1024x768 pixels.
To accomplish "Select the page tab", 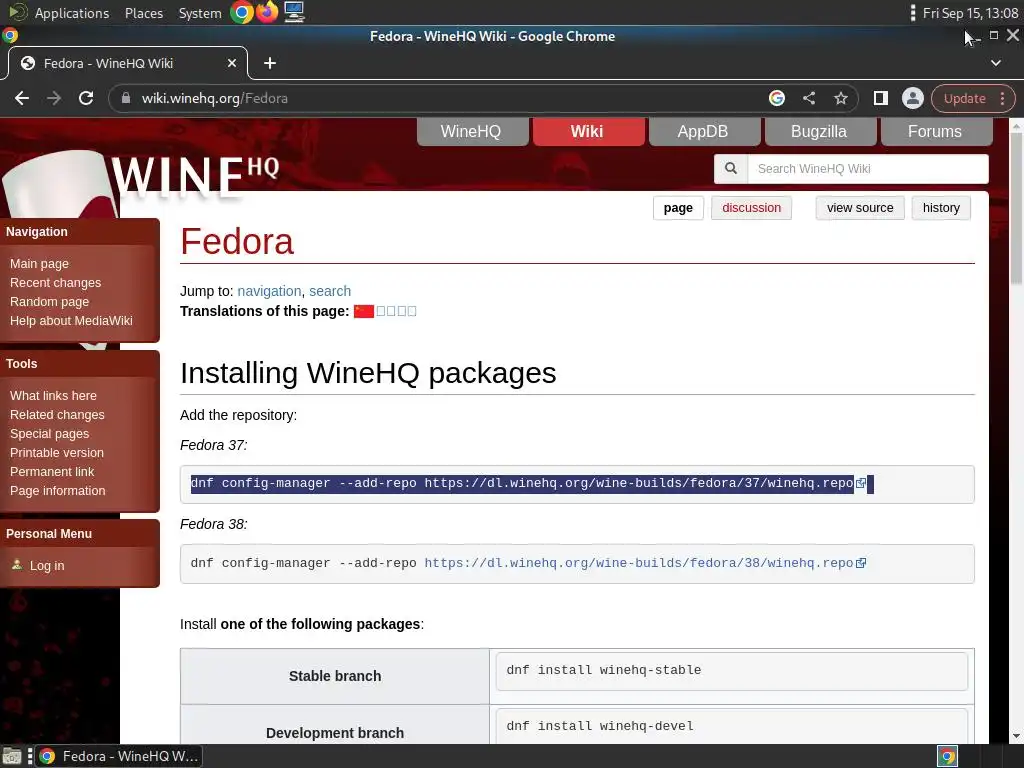I will 678,208.
